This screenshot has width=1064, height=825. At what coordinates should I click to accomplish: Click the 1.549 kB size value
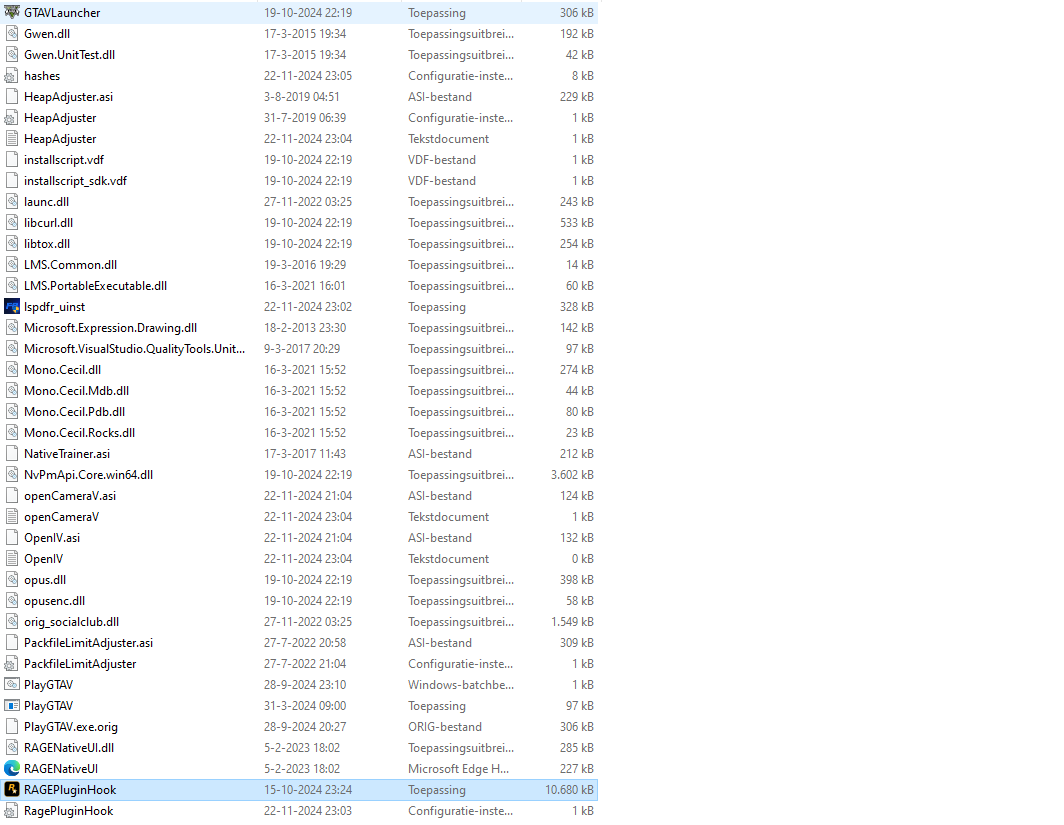coord(572,621)
